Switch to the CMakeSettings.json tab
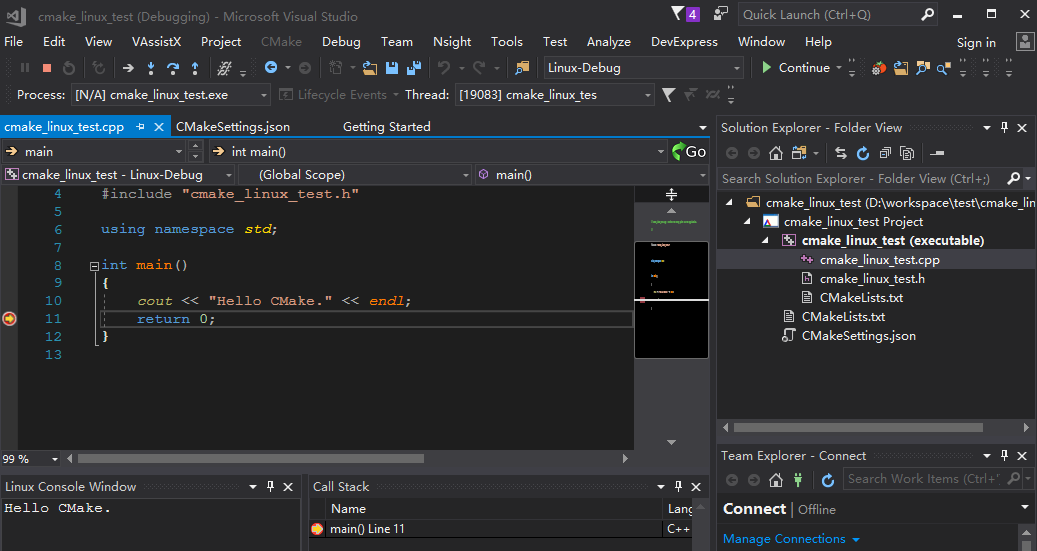This screenshot has width=1037, height=551. click(x=233, y=127)
